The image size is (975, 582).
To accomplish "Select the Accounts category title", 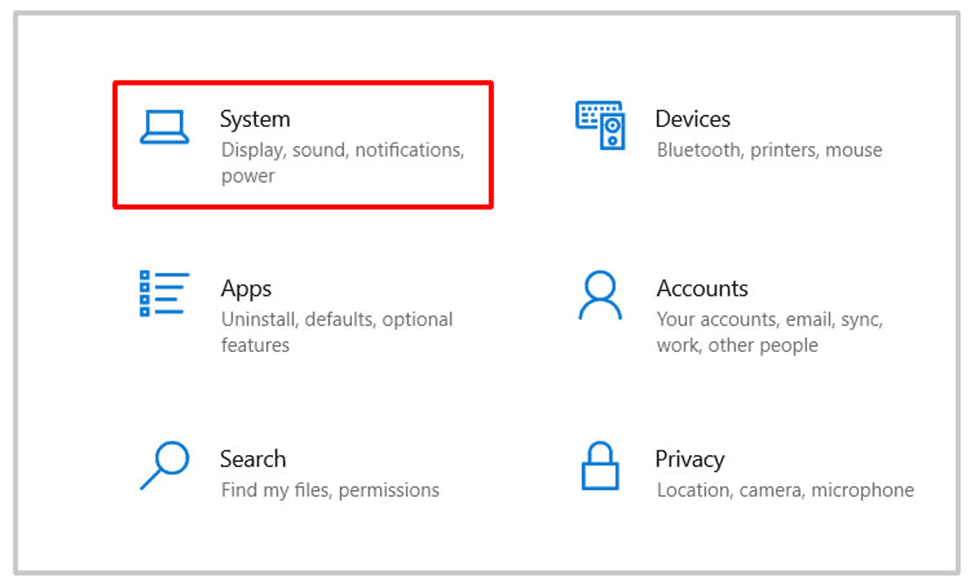I will (702, 289).
